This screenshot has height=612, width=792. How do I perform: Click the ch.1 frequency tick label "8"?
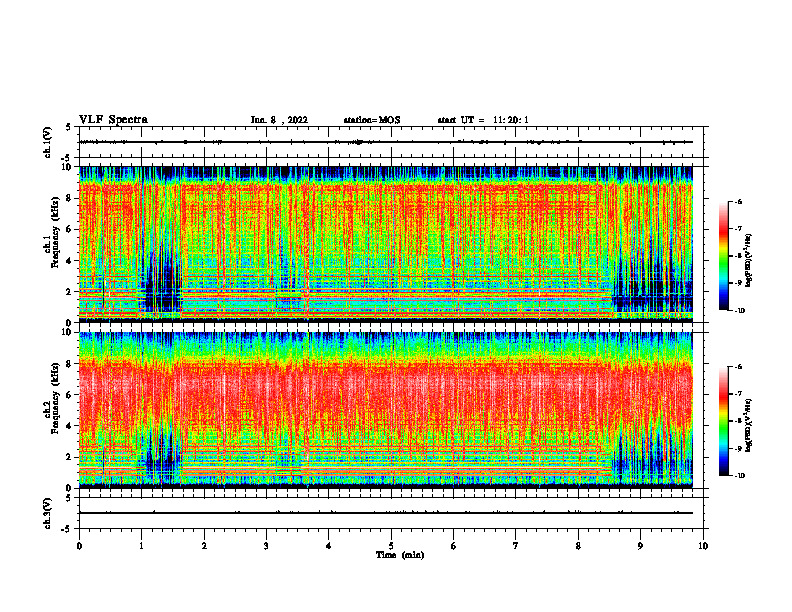pos(70,198)
